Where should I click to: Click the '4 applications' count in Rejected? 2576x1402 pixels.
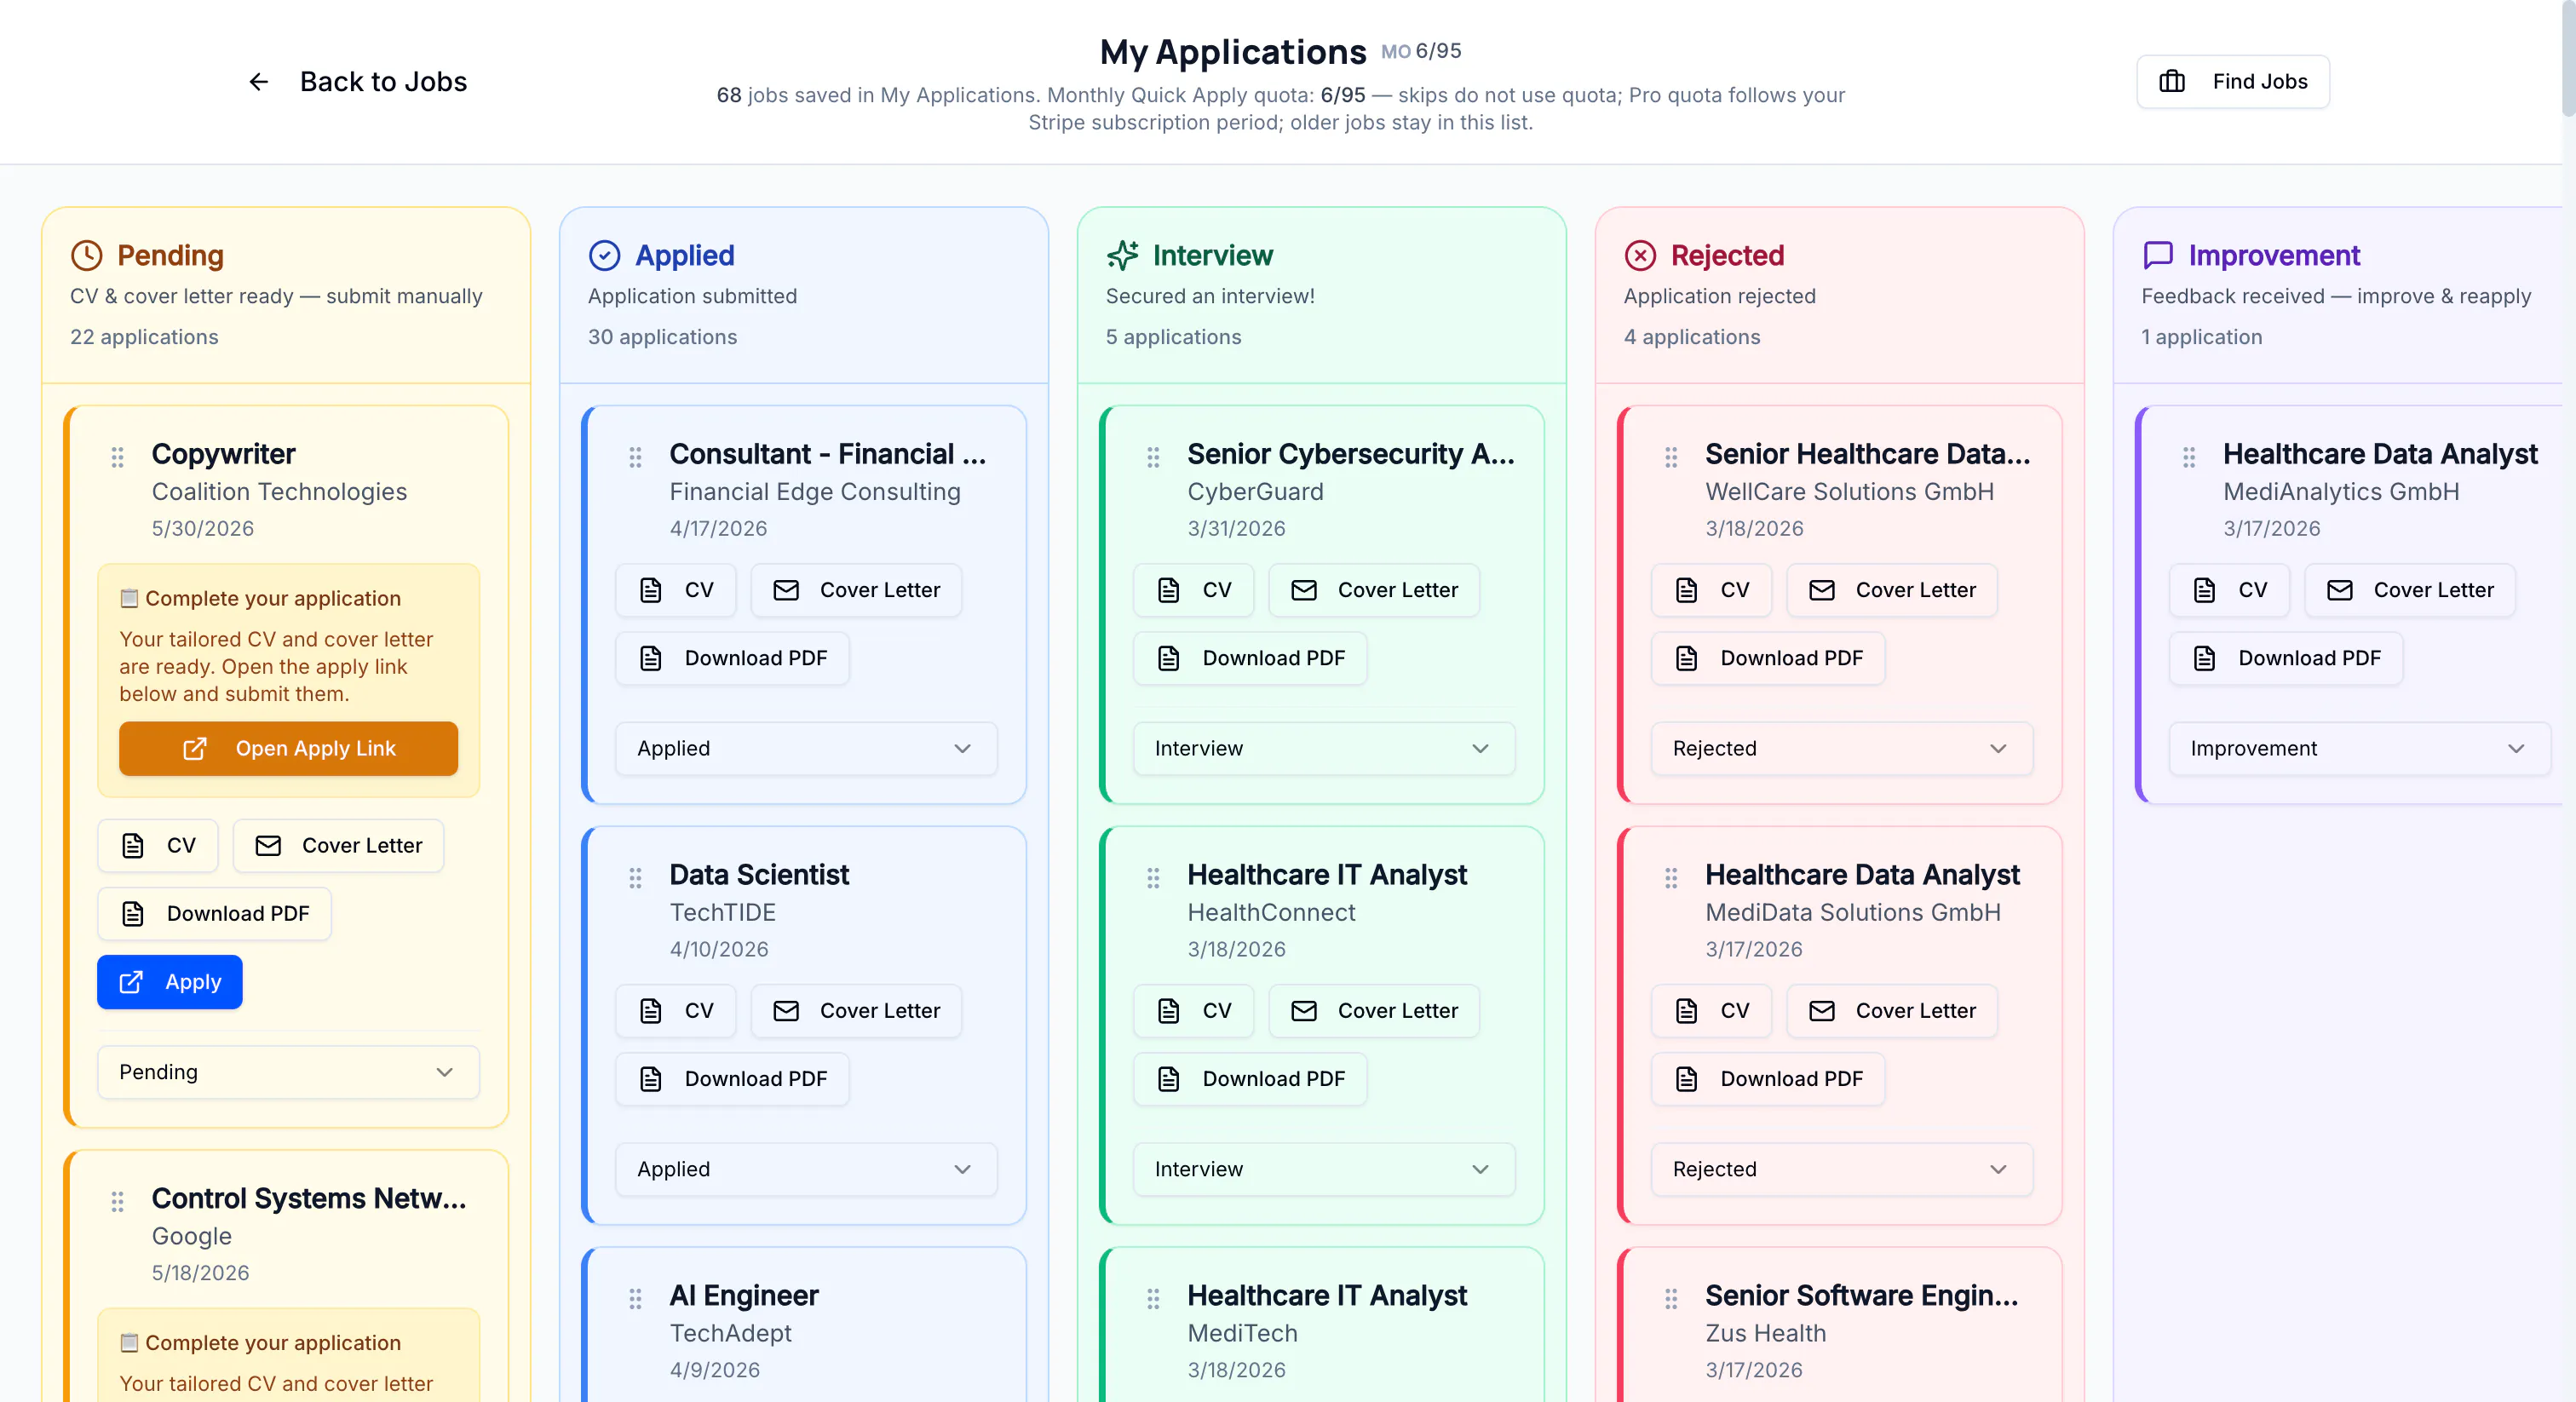pos(1692,338)
